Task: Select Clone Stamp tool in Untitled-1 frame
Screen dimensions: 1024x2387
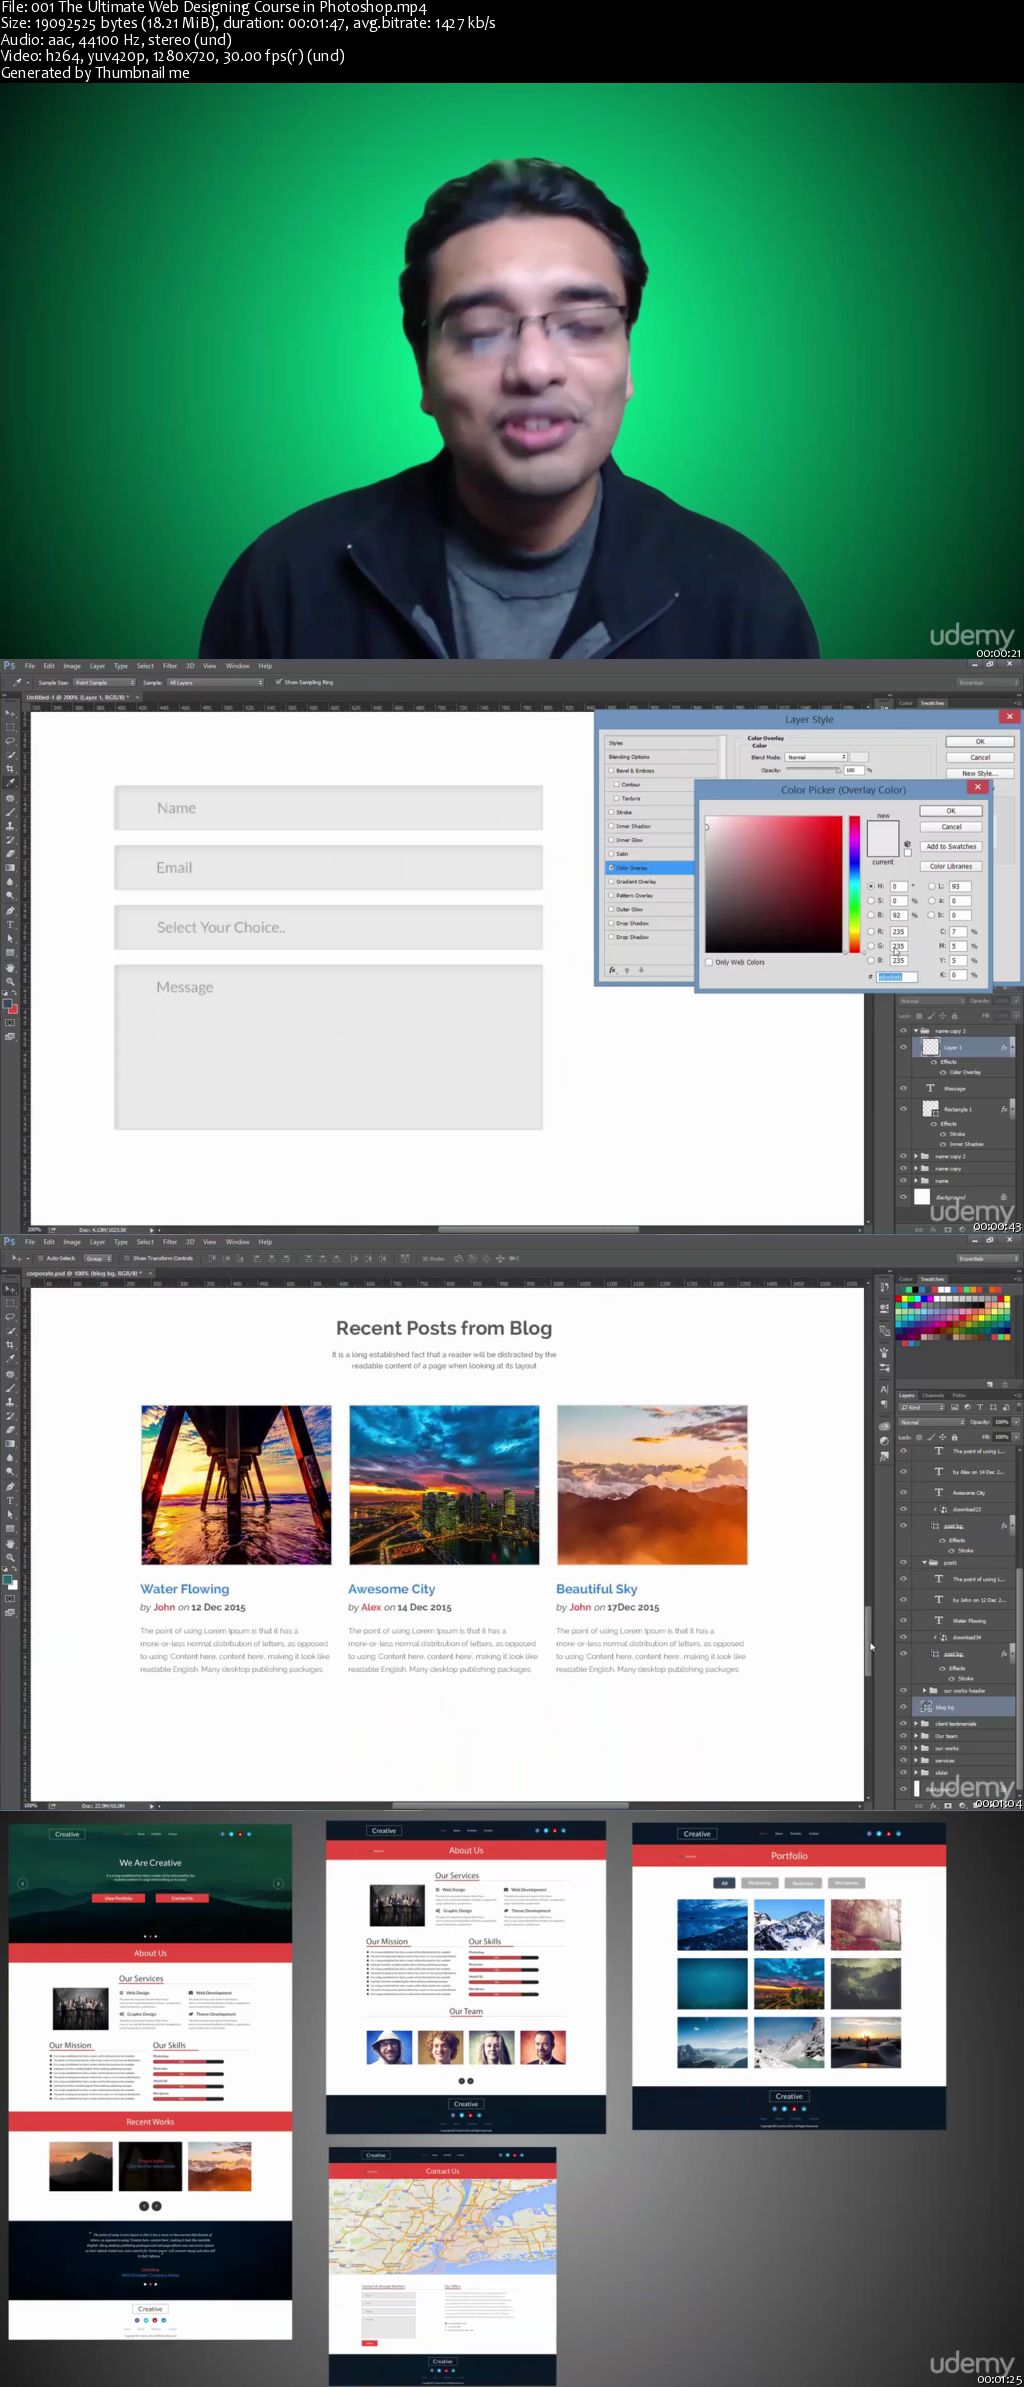Action: tap(10, 826)
